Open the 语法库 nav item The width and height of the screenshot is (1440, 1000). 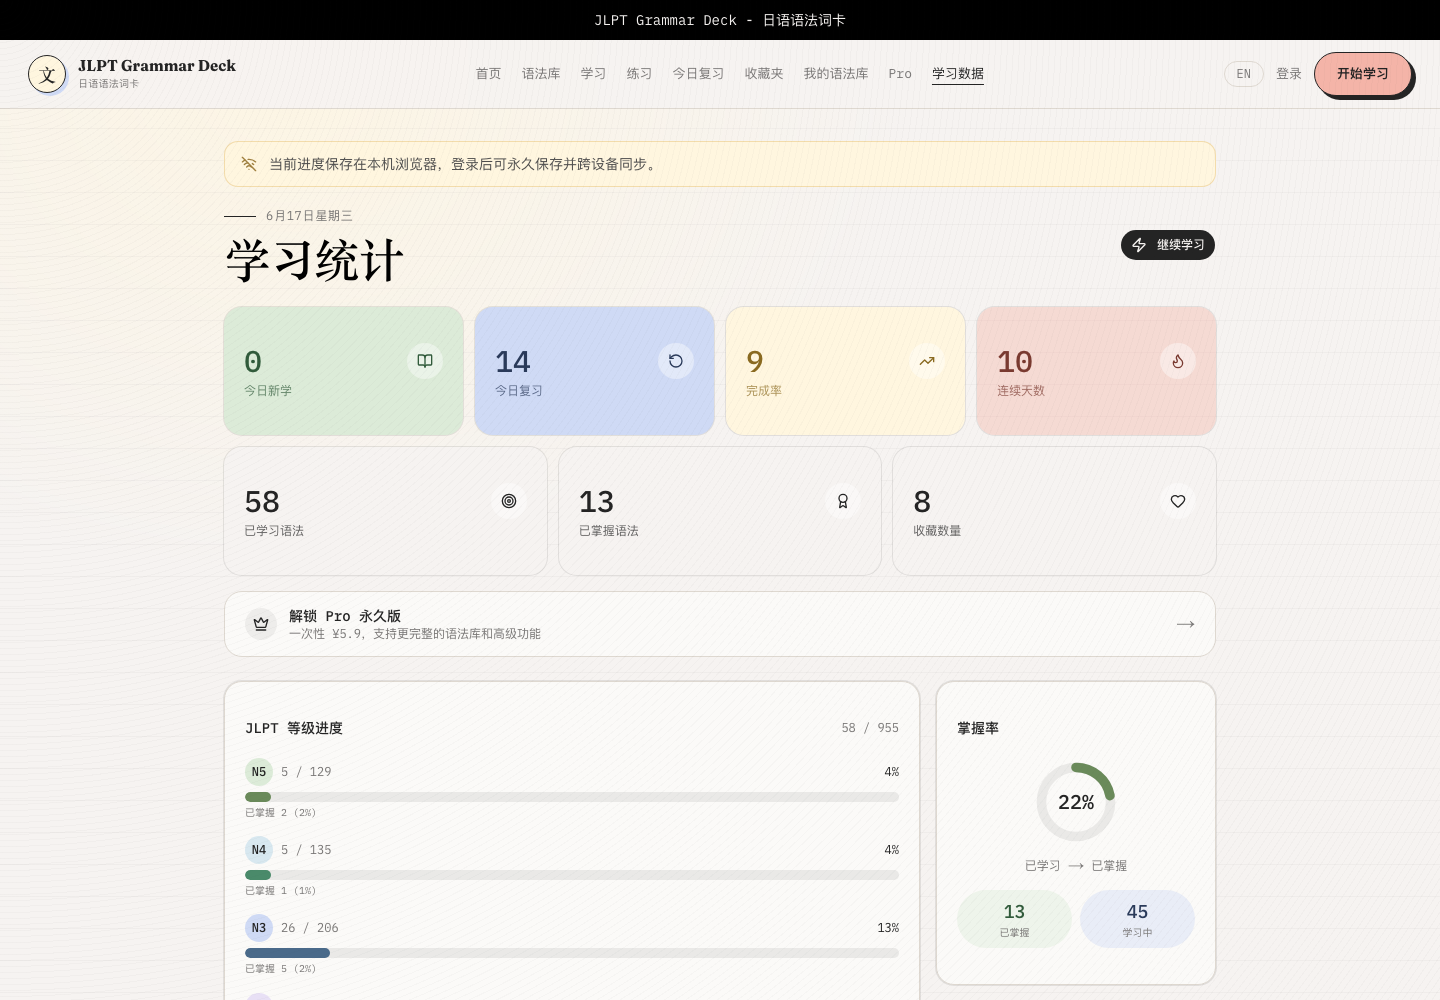click(541, 74)
